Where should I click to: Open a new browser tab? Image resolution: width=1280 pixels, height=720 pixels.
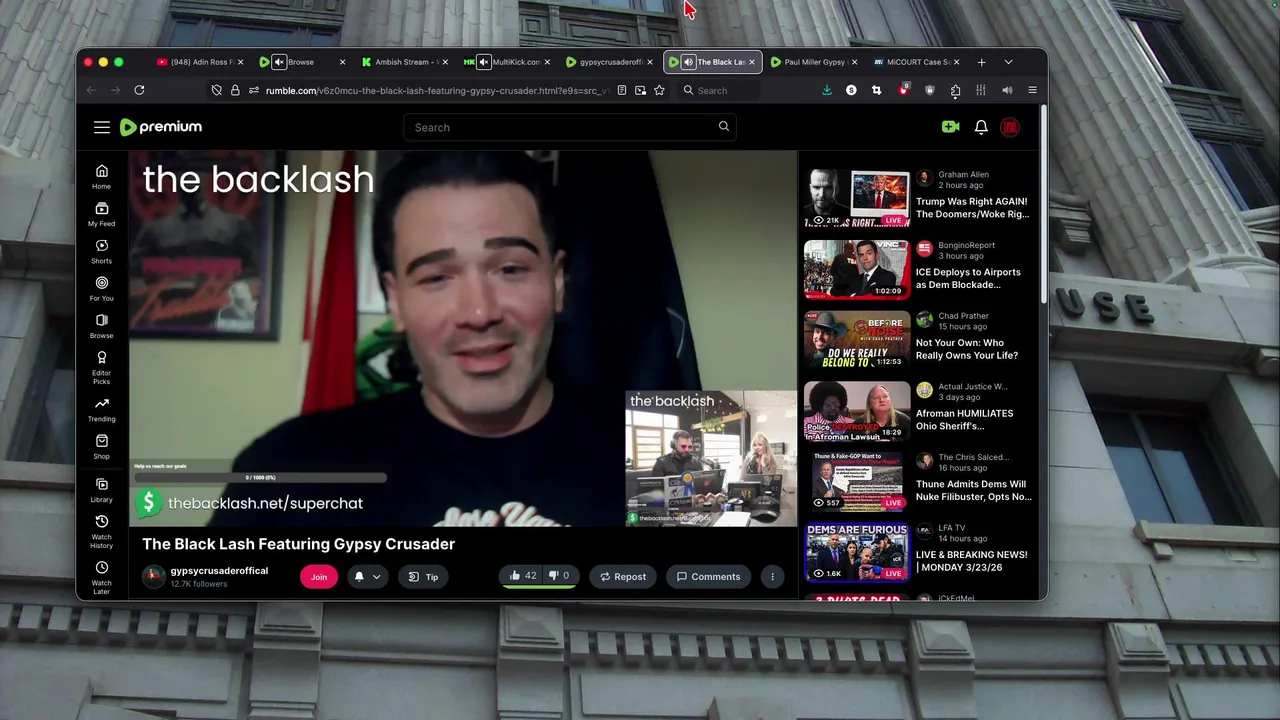981,62
